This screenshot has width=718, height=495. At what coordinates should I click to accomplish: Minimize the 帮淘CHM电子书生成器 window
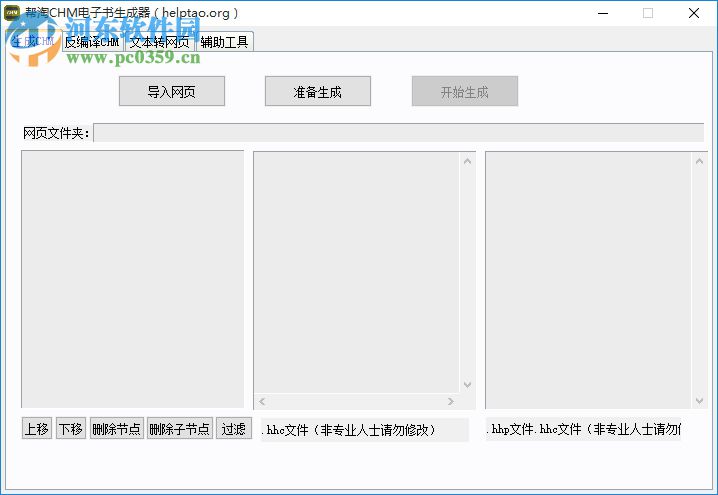tap(603, 13)
